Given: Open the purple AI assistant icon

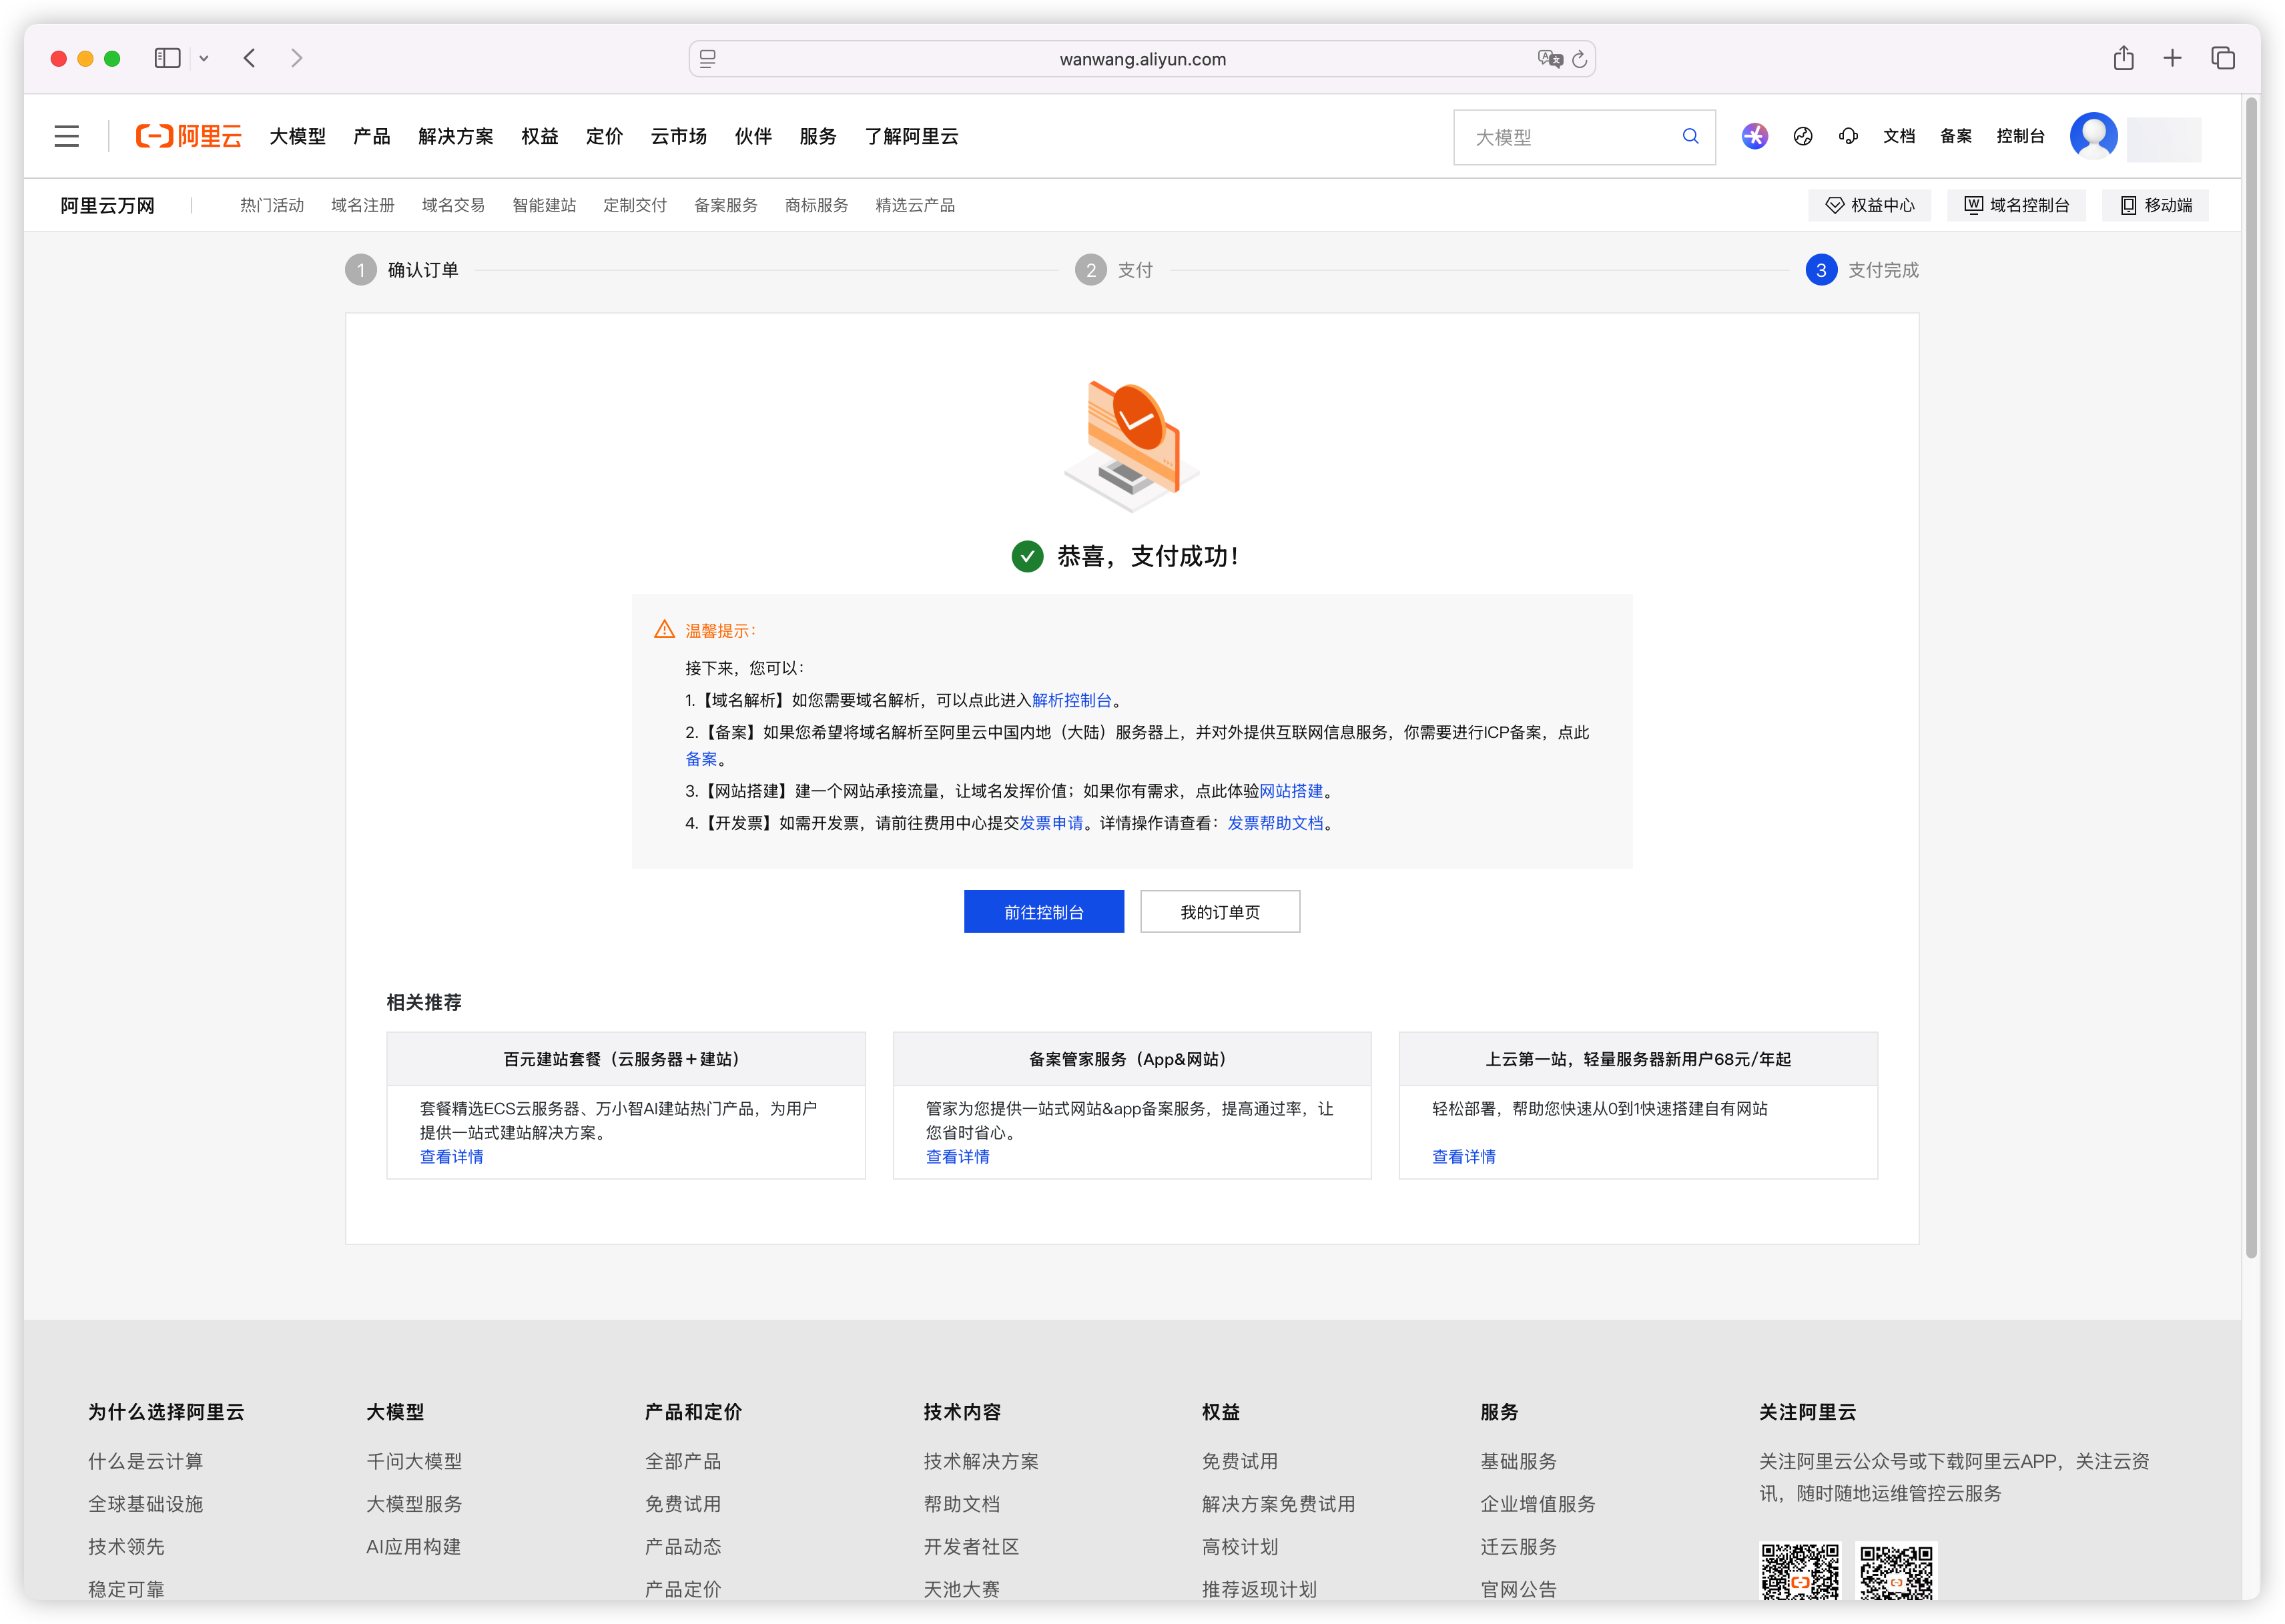Looking at the screenshot, I should pos(1754,136).
